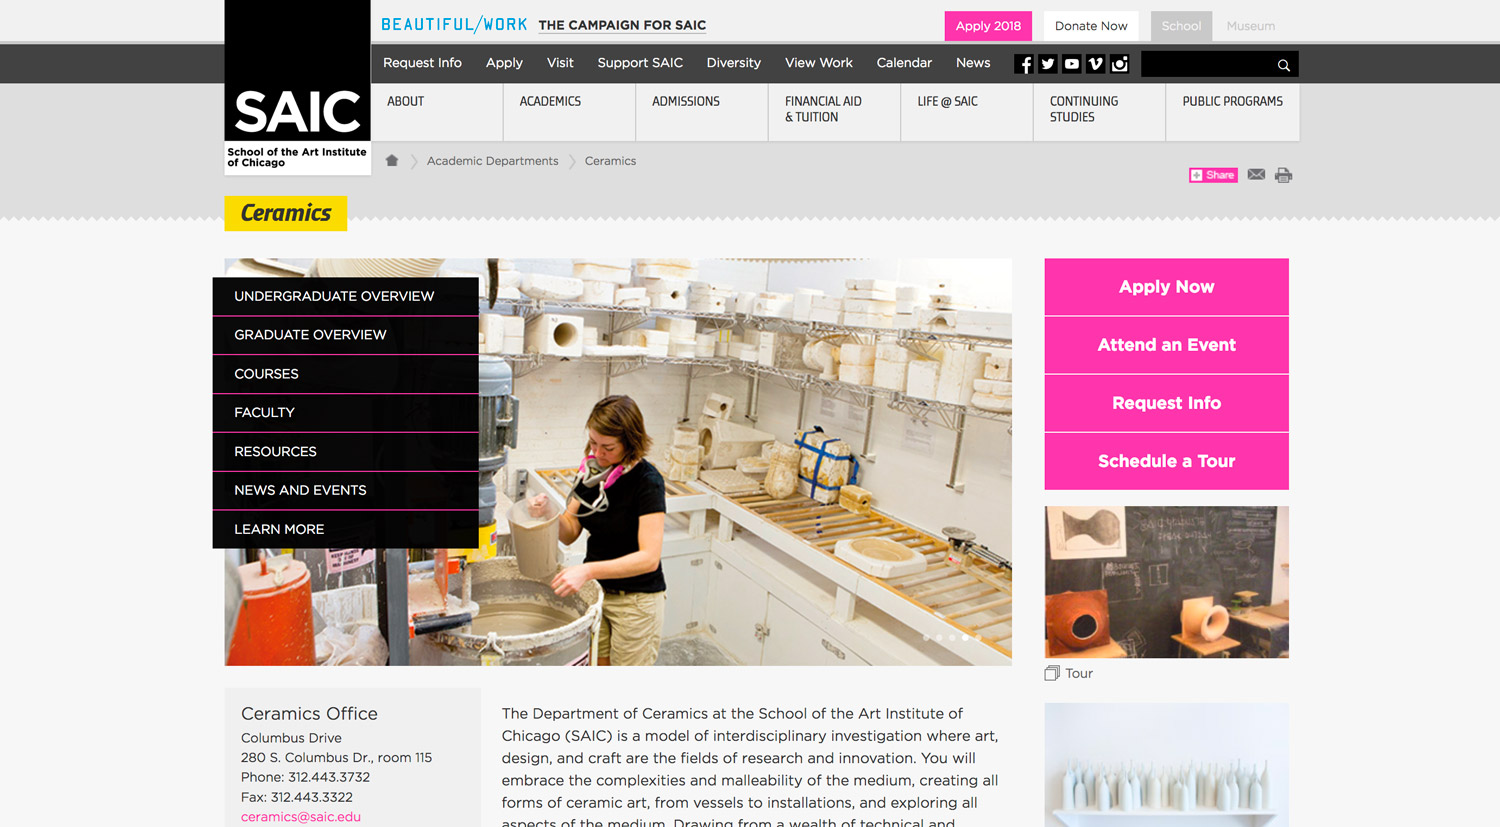Viewport: 1500px width, 827px height.
Task: Open SAIC's Facebook page icon
Action: point(1024,63)
